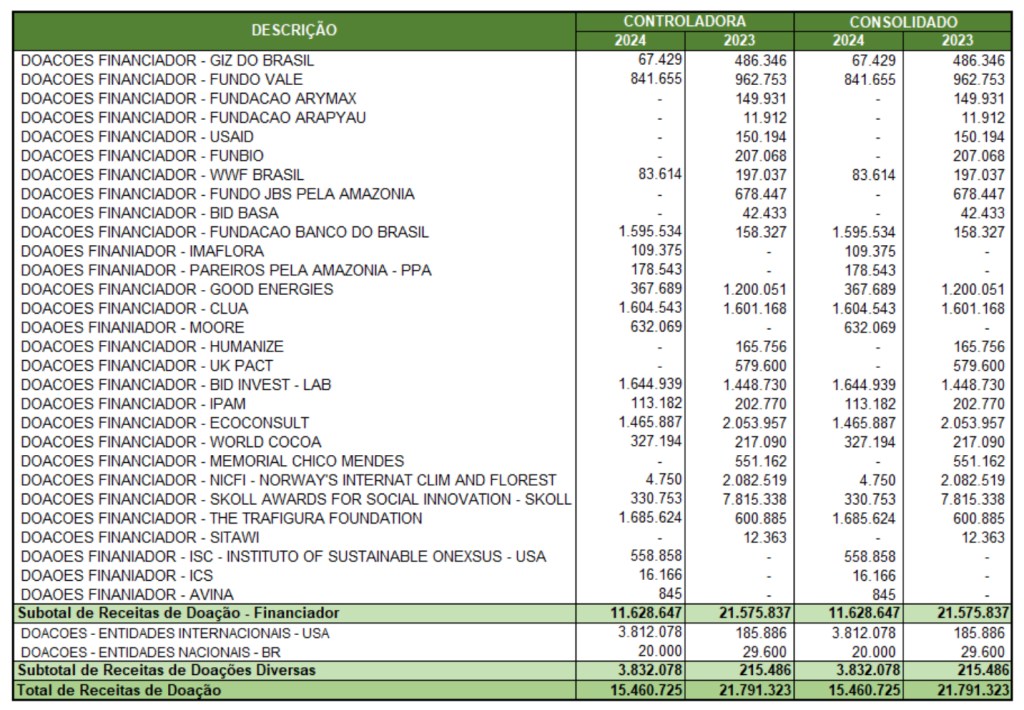Image resolution: width=1024 pixels, height=710 pixels.
Task: Click the WWF BRASIL row label
Action: click(162, 175)
